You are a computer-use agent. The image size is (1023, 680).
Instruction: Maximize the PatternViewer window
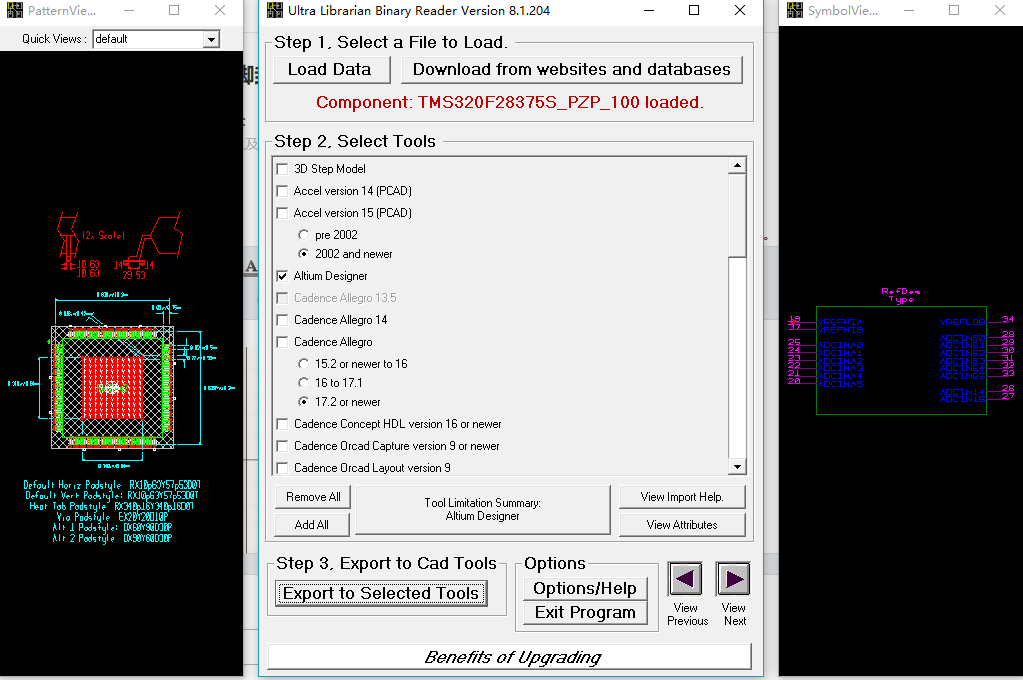click(174, 10)
